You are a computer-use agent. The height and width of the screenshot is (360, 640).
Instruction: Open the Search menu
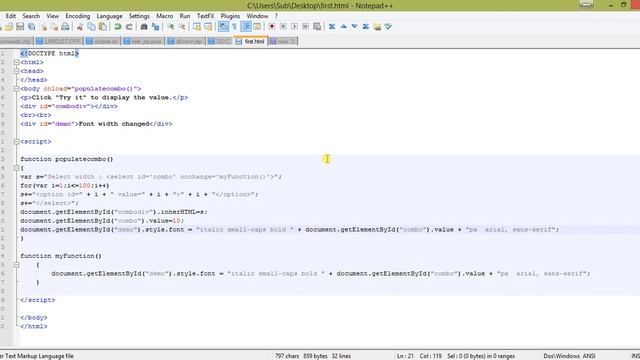31,16
